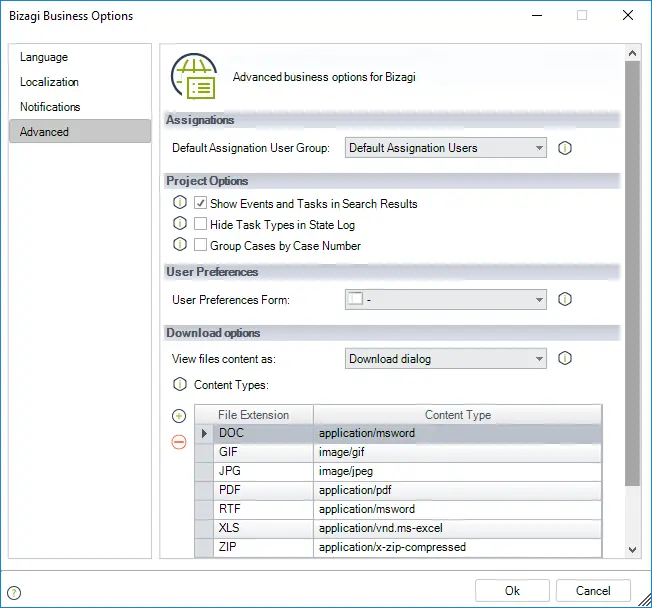
Task: Click info icon beside Show Events and Tasks
Action: click(x=180, y=203)
